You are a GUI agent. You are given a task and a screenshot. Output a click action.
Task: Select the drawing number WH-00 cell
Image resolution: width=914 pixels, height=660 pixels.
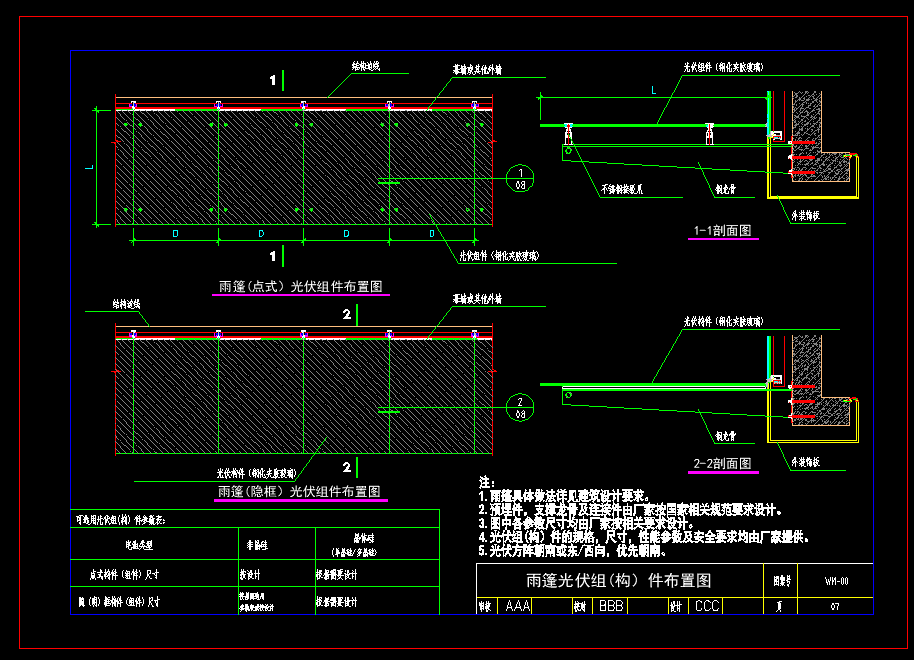coord(835,581)
